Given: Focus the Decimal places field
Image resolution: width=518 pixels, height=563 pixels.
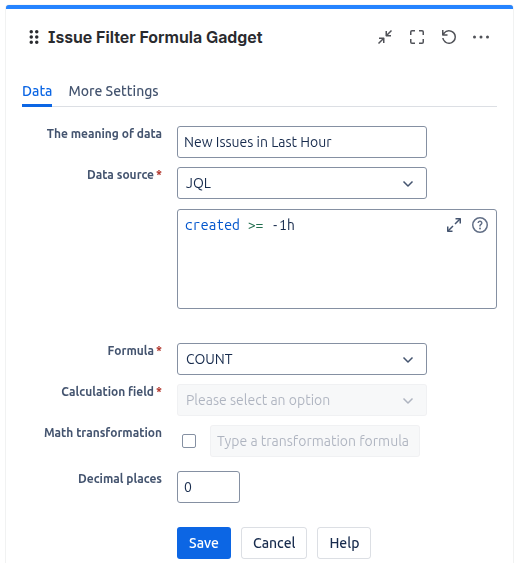Looking at the screenshot, I should [x=208, y=487].
